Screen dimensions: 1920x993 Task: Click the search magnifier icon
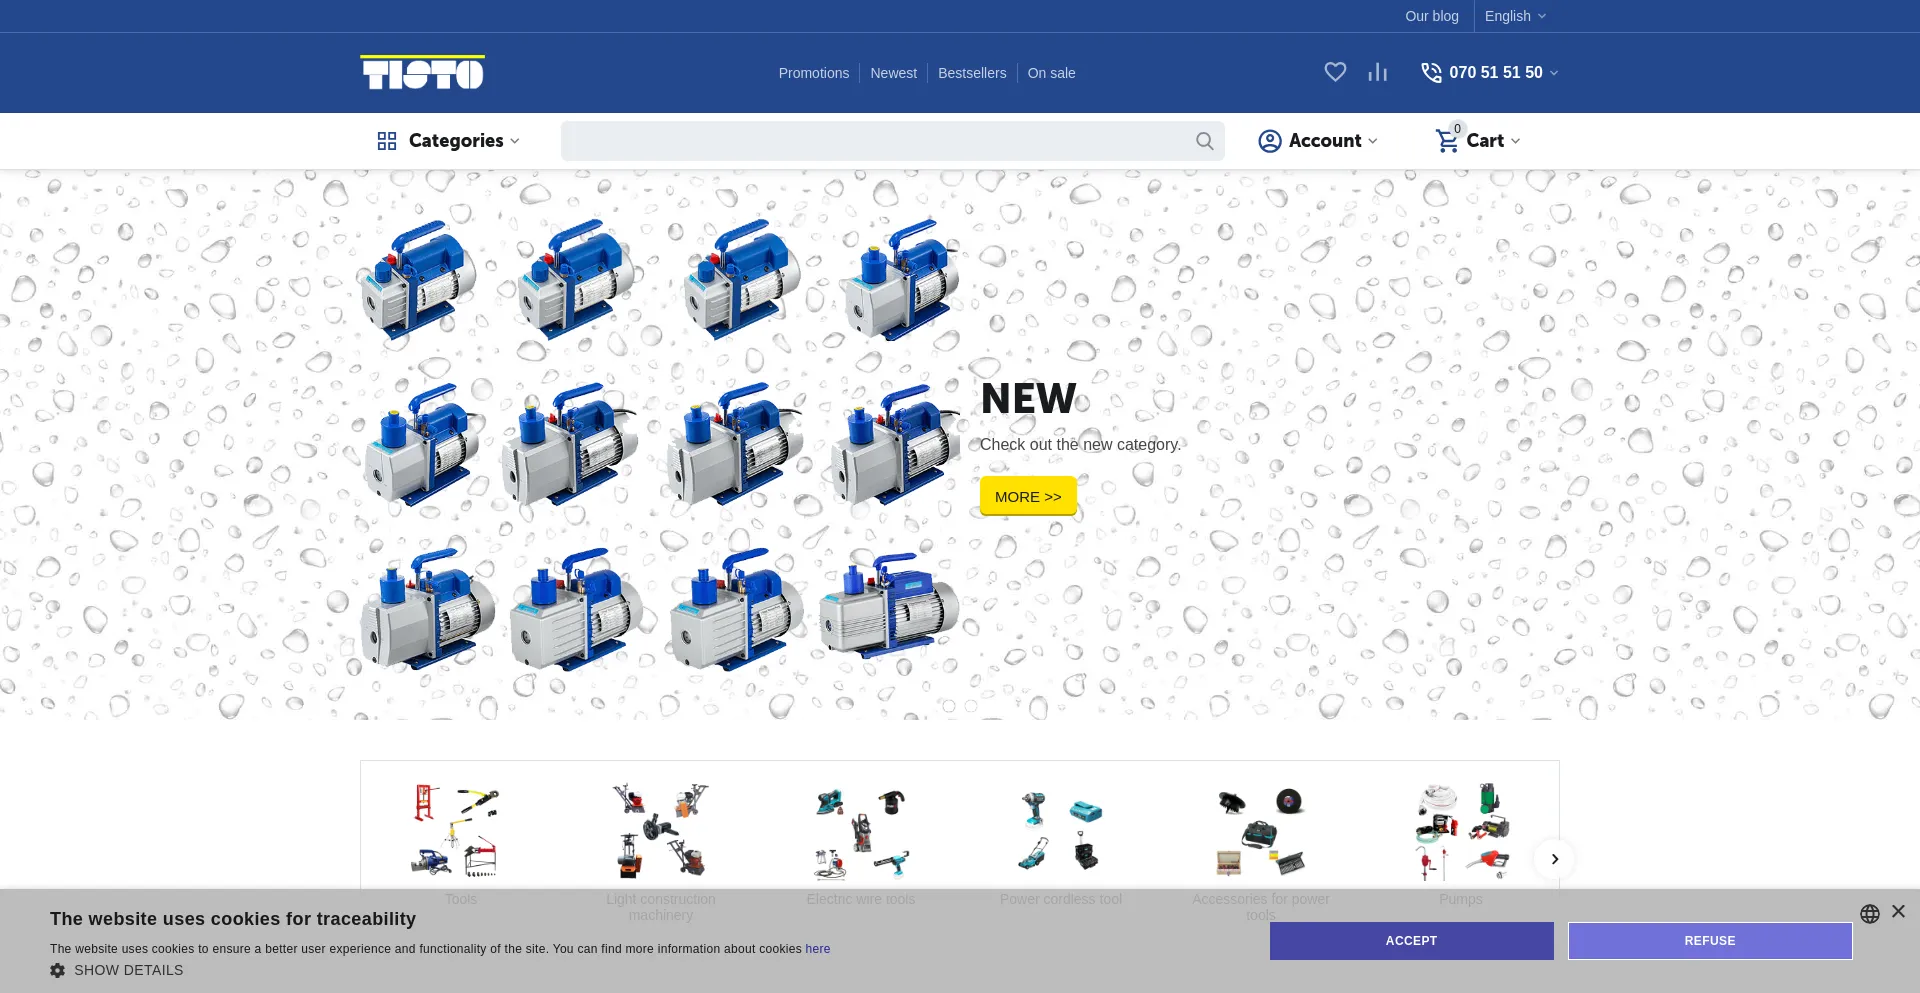1205,141
